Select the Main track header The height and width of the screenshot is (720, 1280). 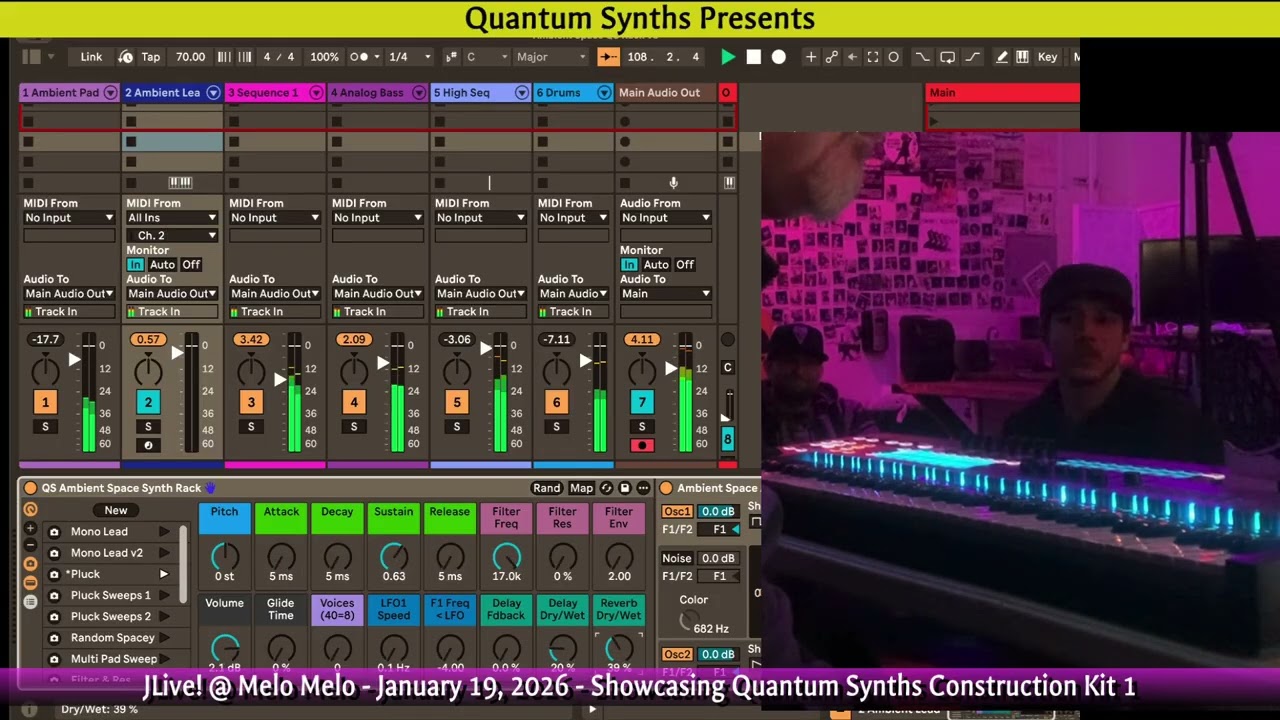click(1002, 93)
